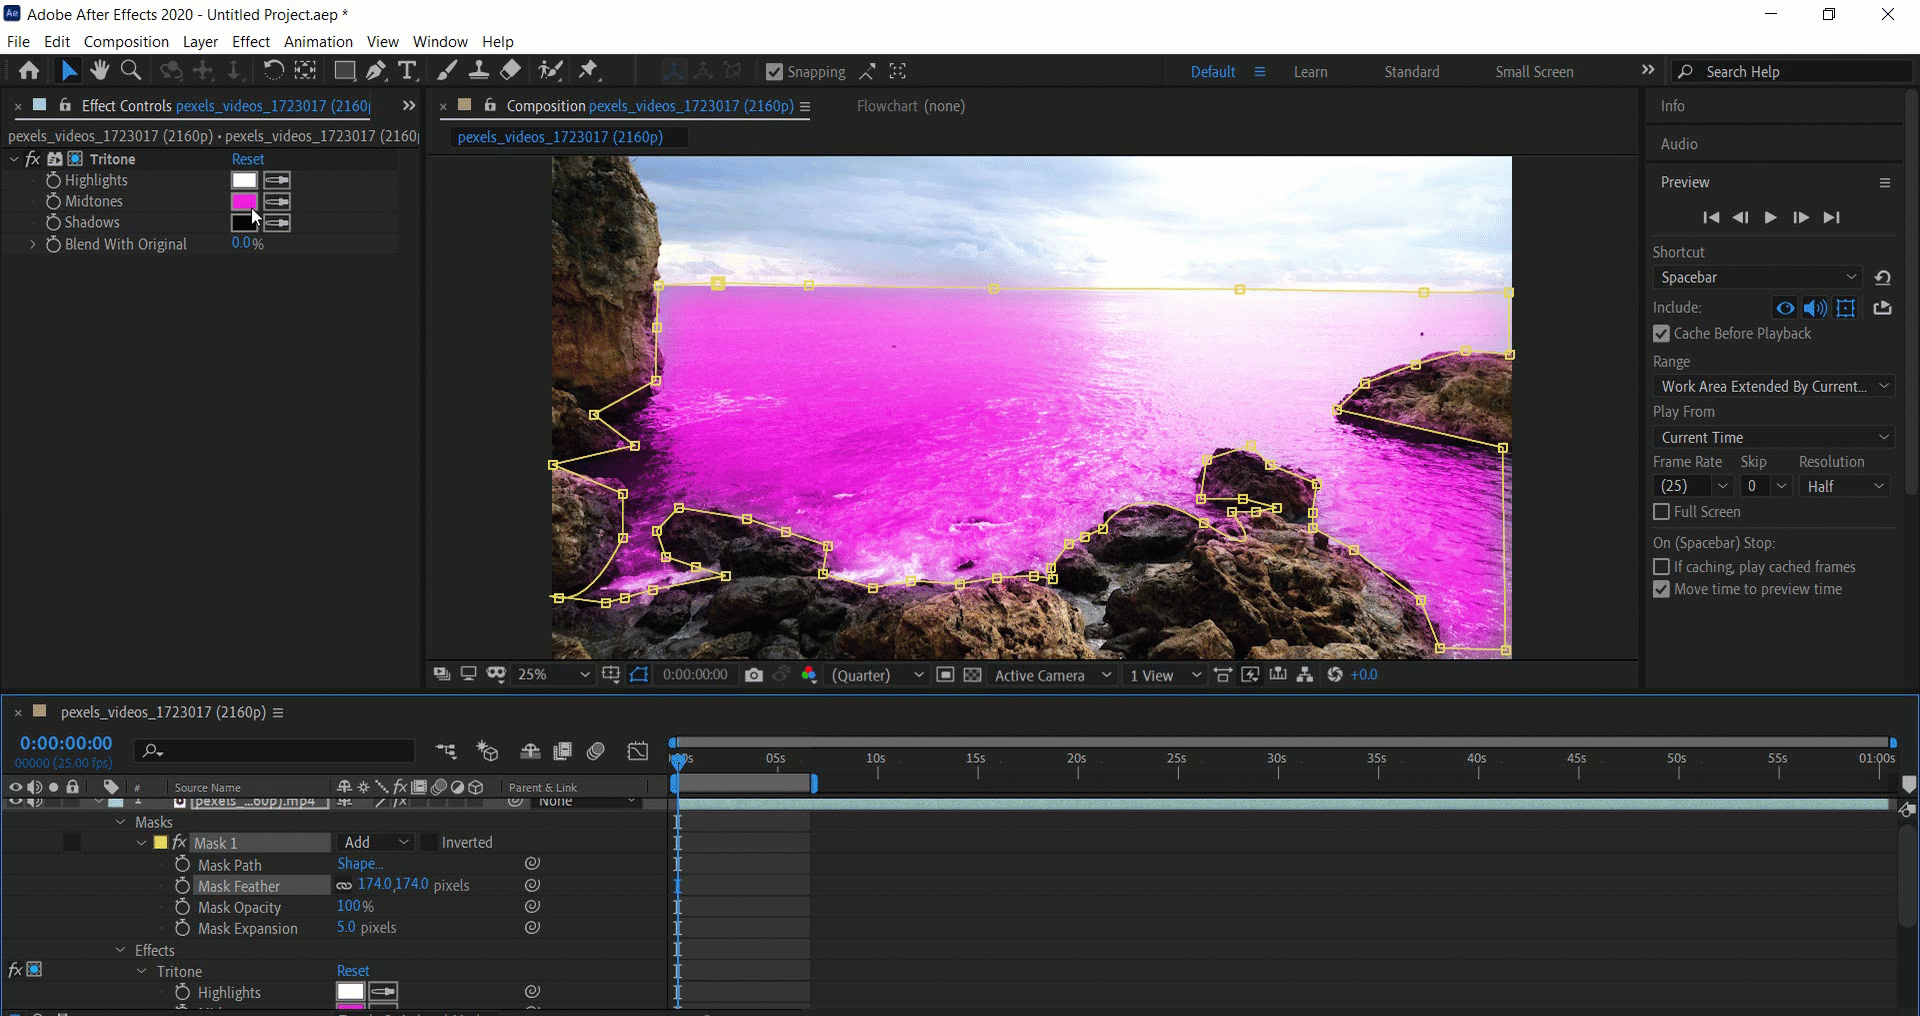The width and height of the screenshot is (1920, 1016).
Task: Collapse Masks group in timeline
Action: click(120, 822)
